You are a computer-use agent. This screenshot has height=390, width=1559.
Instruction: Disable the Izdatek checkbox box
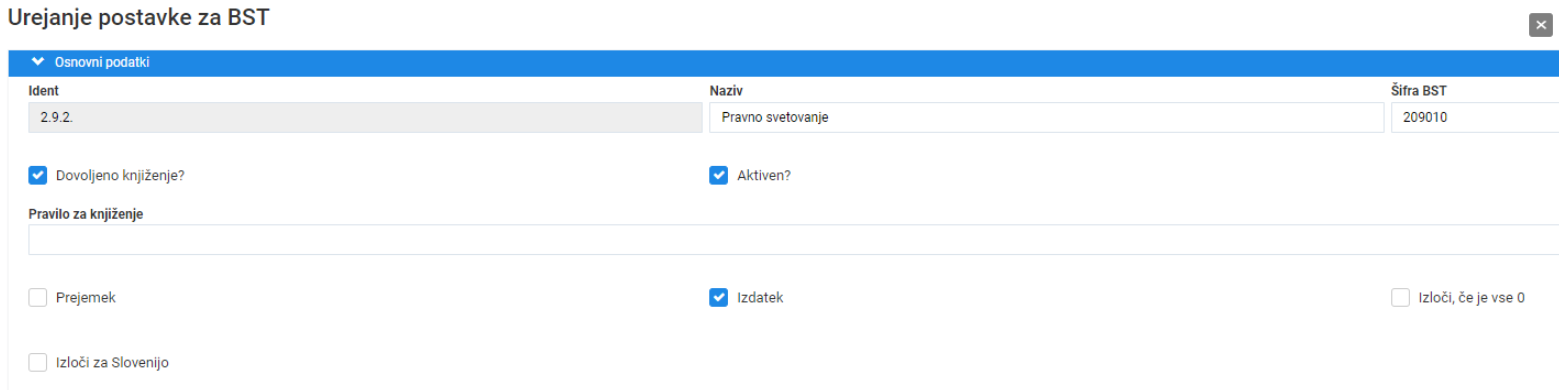pos(718,297)
